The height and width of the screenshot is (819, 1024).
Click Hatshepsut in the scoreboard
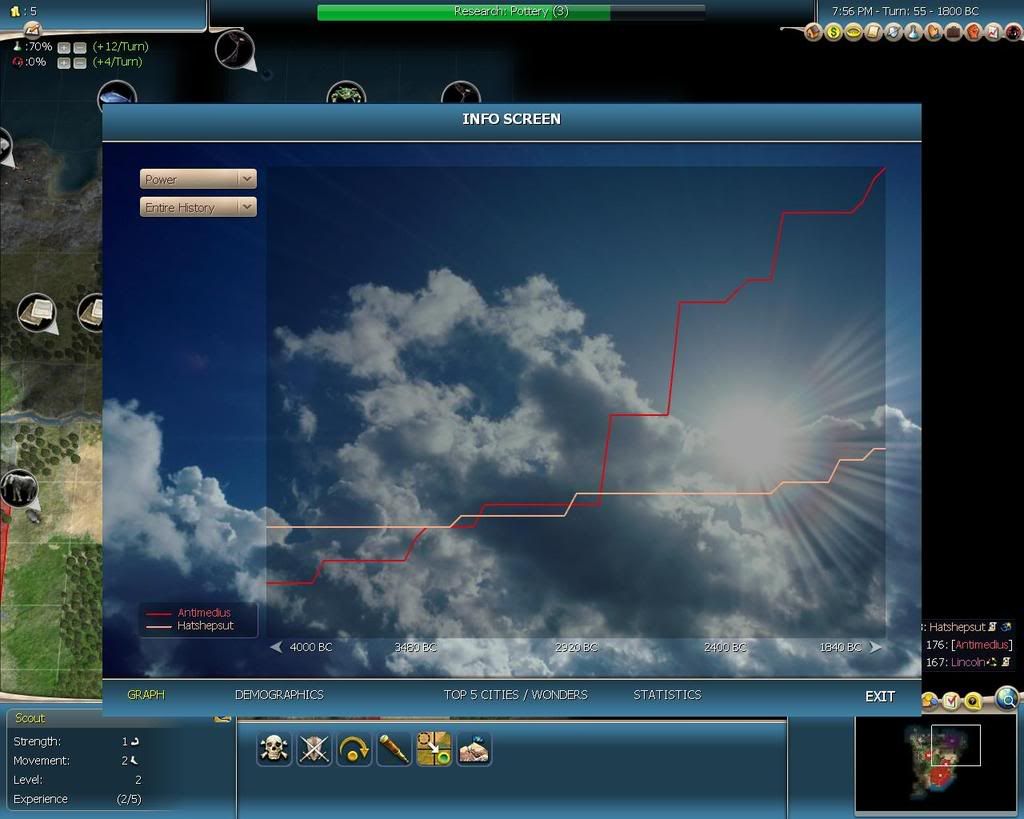pos(957,627)
